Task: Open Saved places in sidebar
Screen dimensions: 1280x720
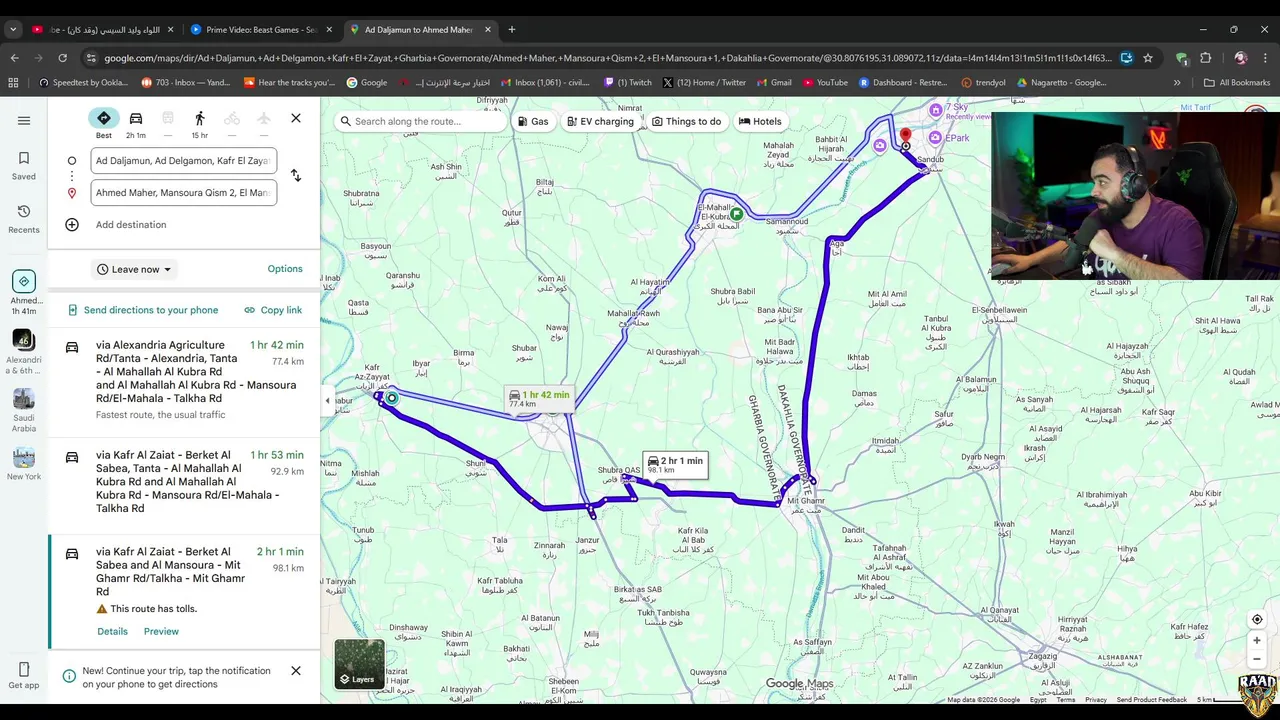Action: pos(24,165)
